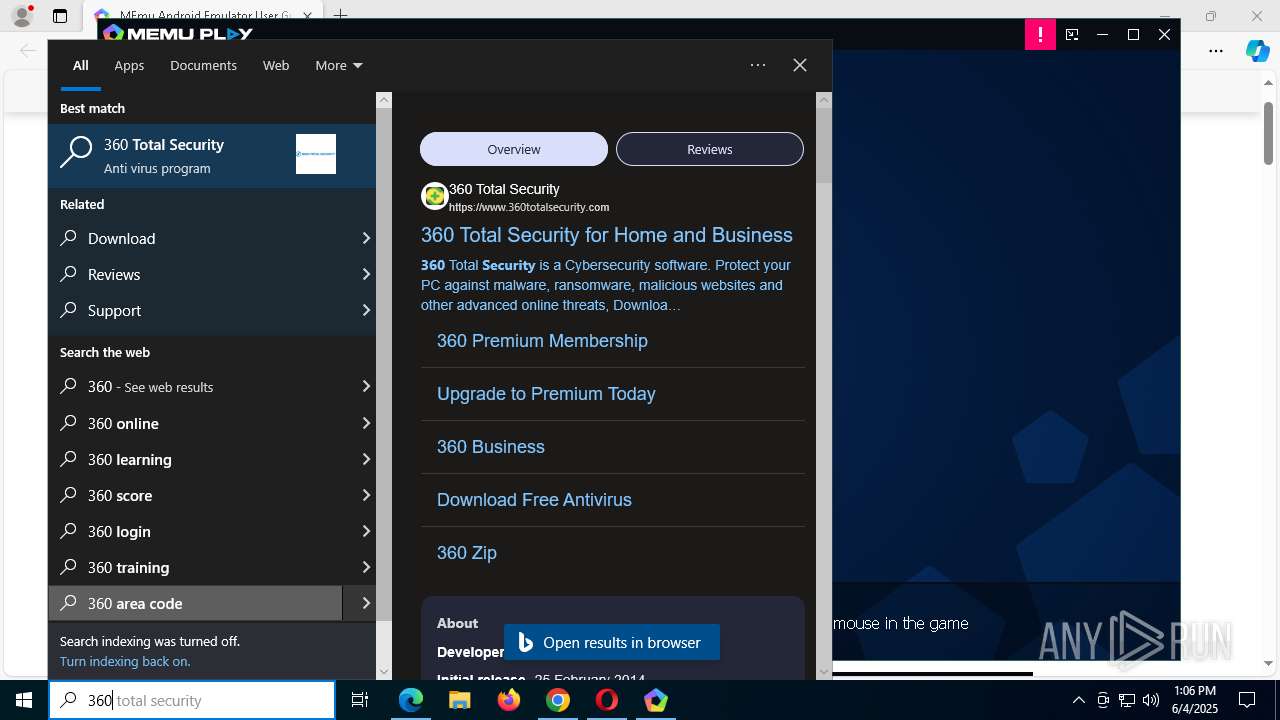
Task: Expand the Download related search
Action: (x=366, y=238)
